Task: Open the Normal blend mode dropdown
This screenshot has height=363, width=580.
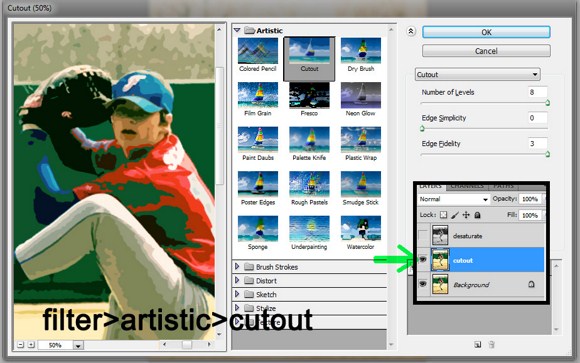Action: point(453,199)
